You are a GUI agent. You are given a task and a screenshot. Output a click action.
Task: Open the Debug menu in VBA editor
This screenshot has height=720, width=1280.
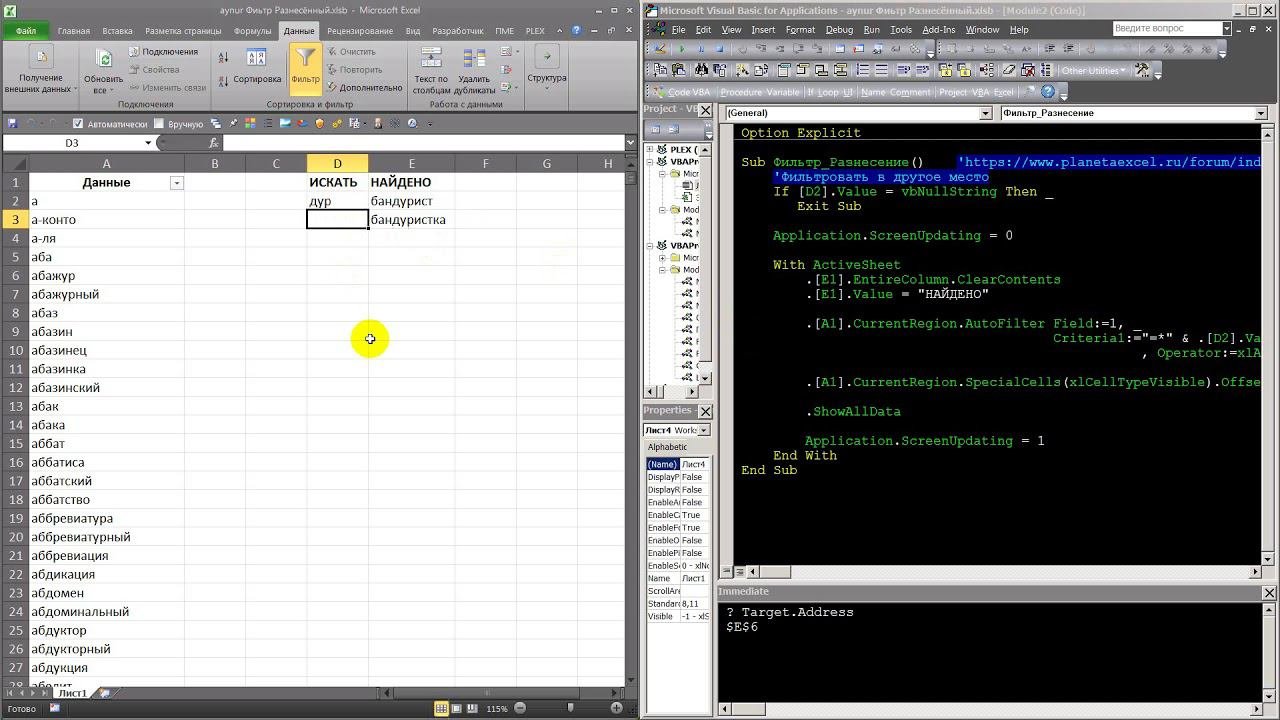839,30
